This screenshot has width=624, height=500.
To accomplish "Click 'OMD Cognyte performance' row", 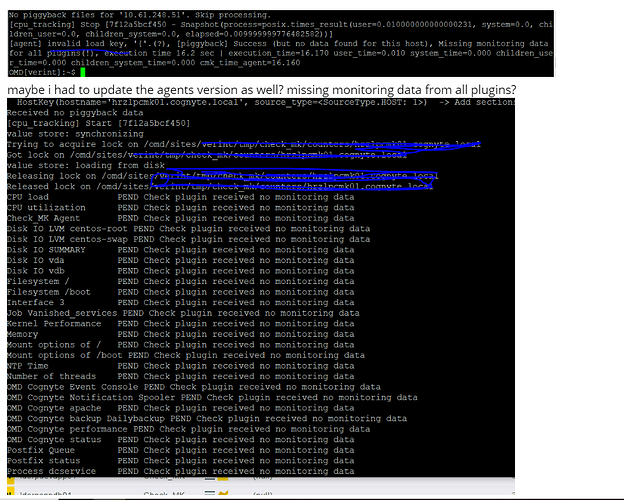I will (x=189, y=429).
